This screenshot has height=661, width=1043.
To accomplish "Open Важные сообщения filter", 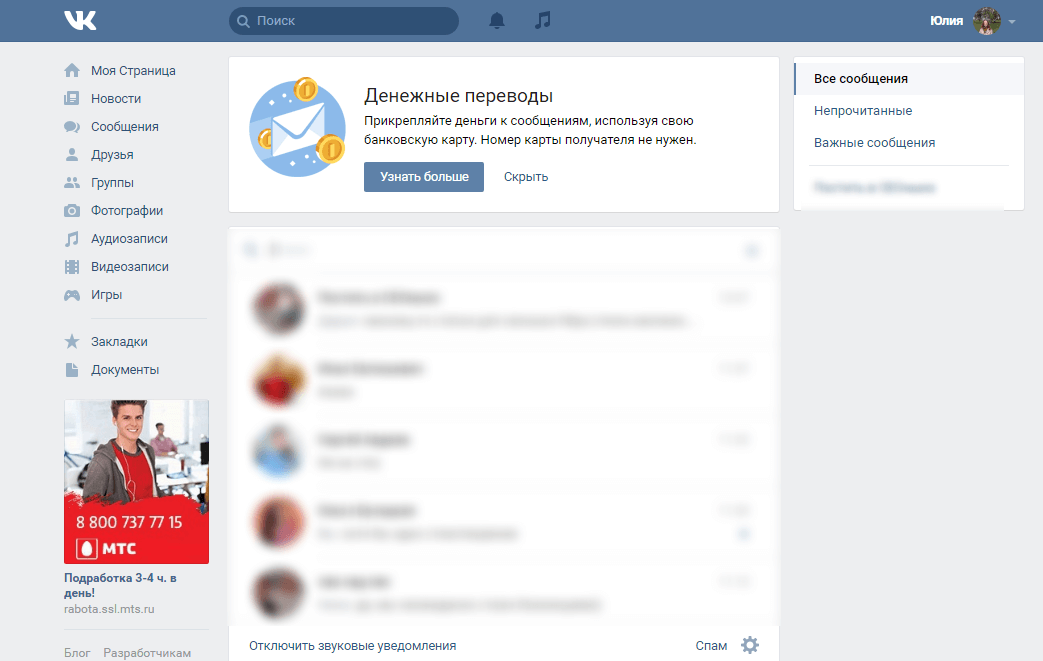I will coord(874,143).
